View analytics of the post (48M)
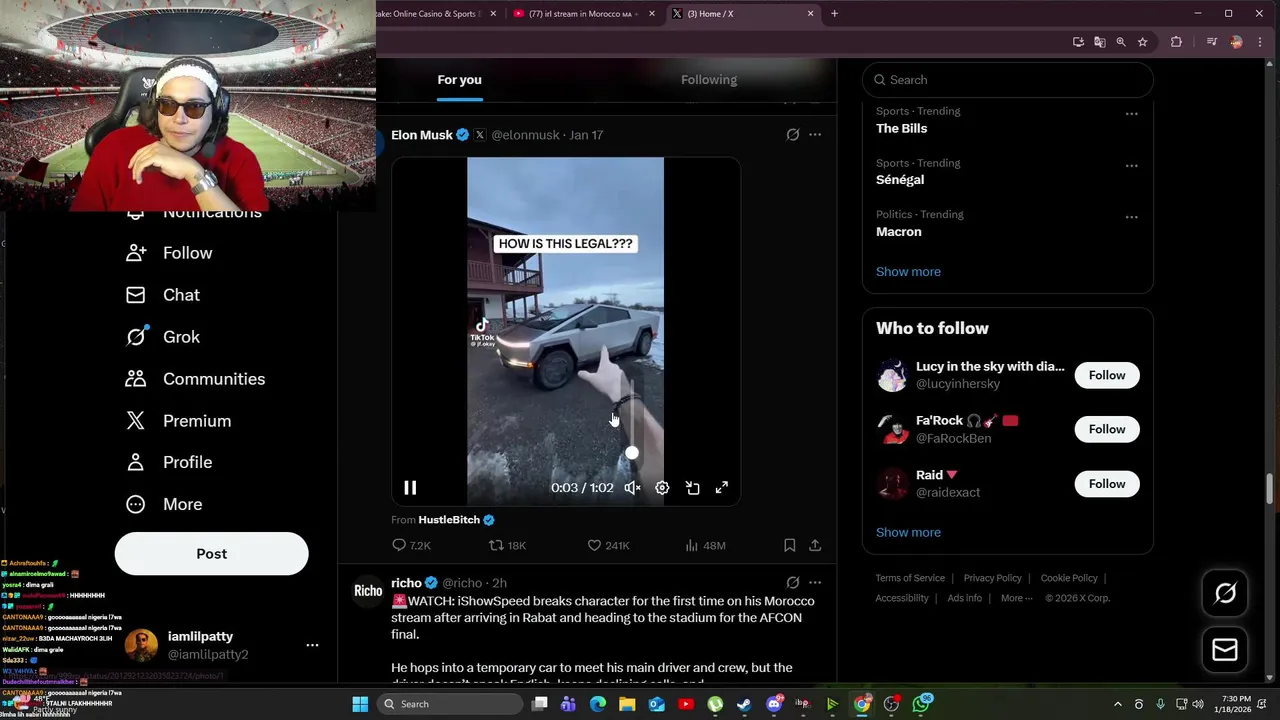Viewport: 1280px width, 720px height. [x=705, y=545]
